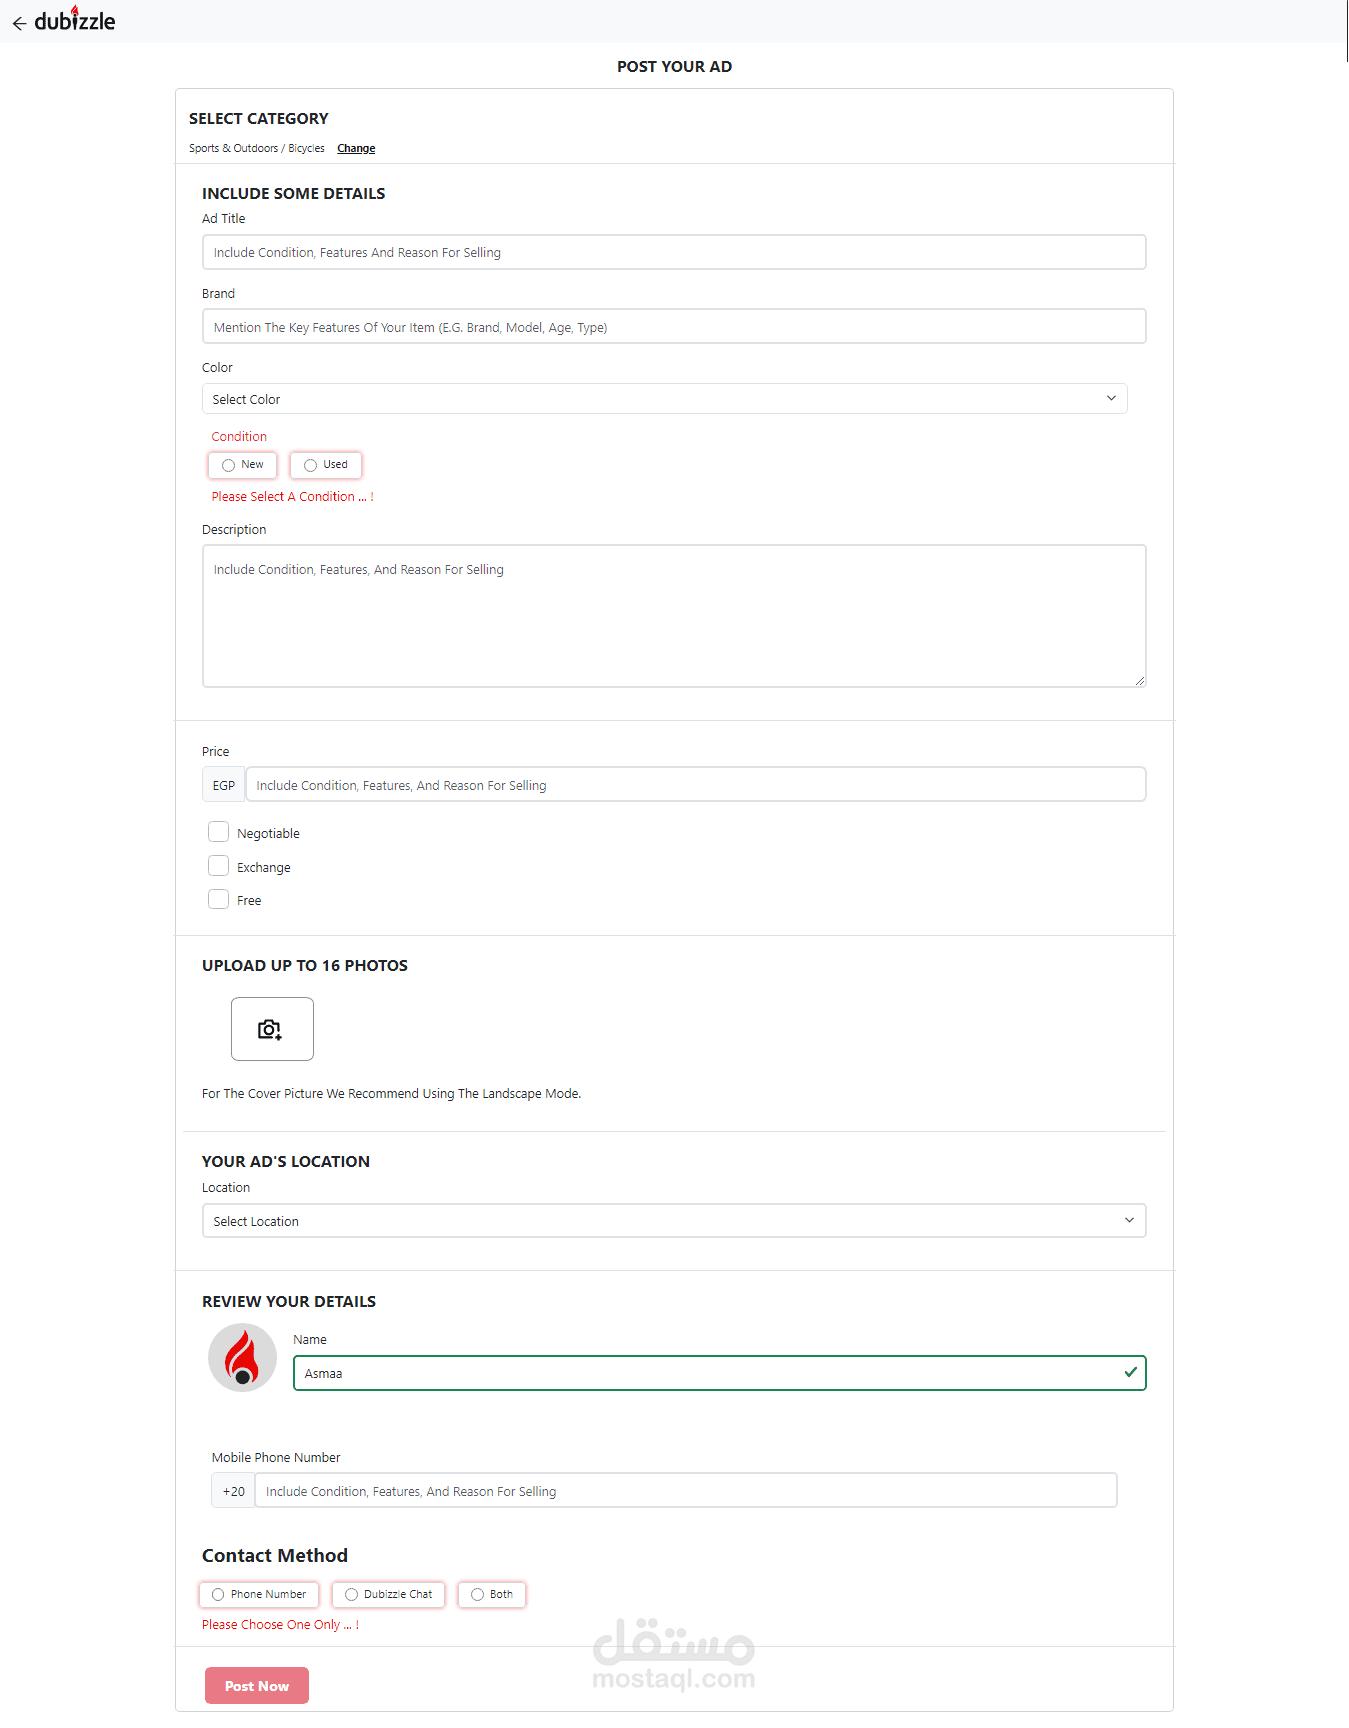This screenshot has width=1349, height=1728.
Task: Click the green checkmark in Name field
Action: tap(1130, 1372)
